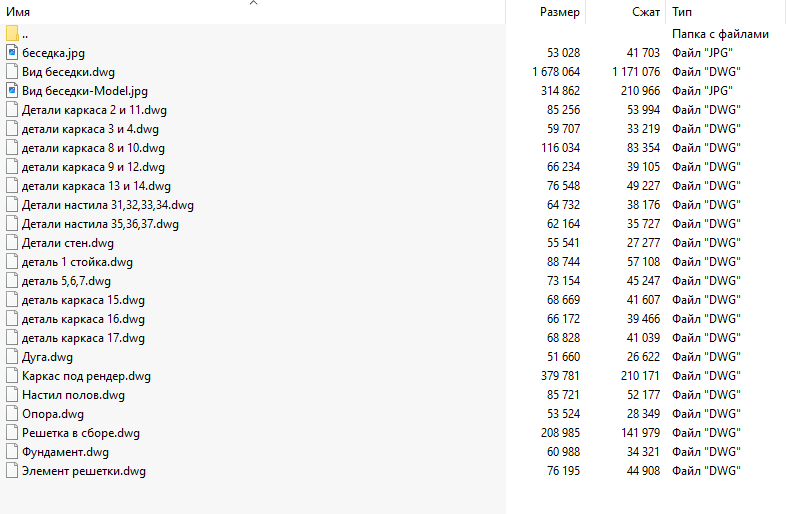Select the Фундамент.dwg file icon
Image resolution: width=786 pixels, height=514 pixels.
tap(13, 452)
